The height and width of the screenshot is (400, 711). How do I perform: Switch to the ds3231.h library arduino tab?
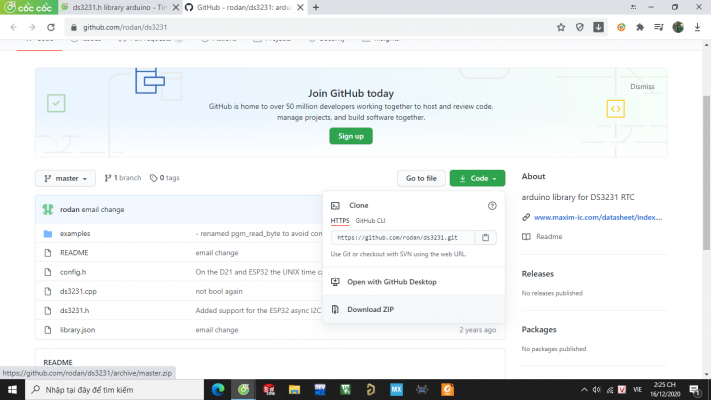tap(120, 7)
